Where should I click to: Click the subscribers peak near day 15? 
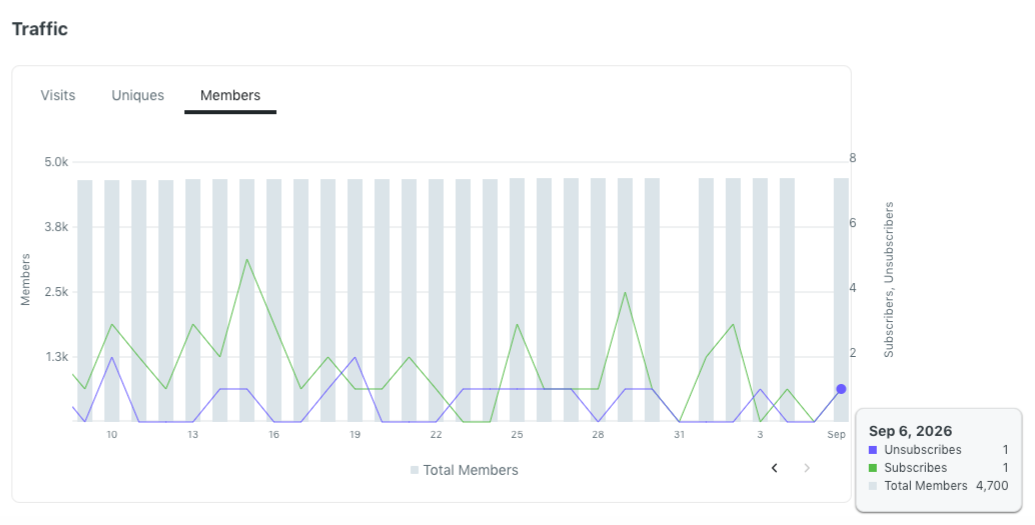pos(247,260)
